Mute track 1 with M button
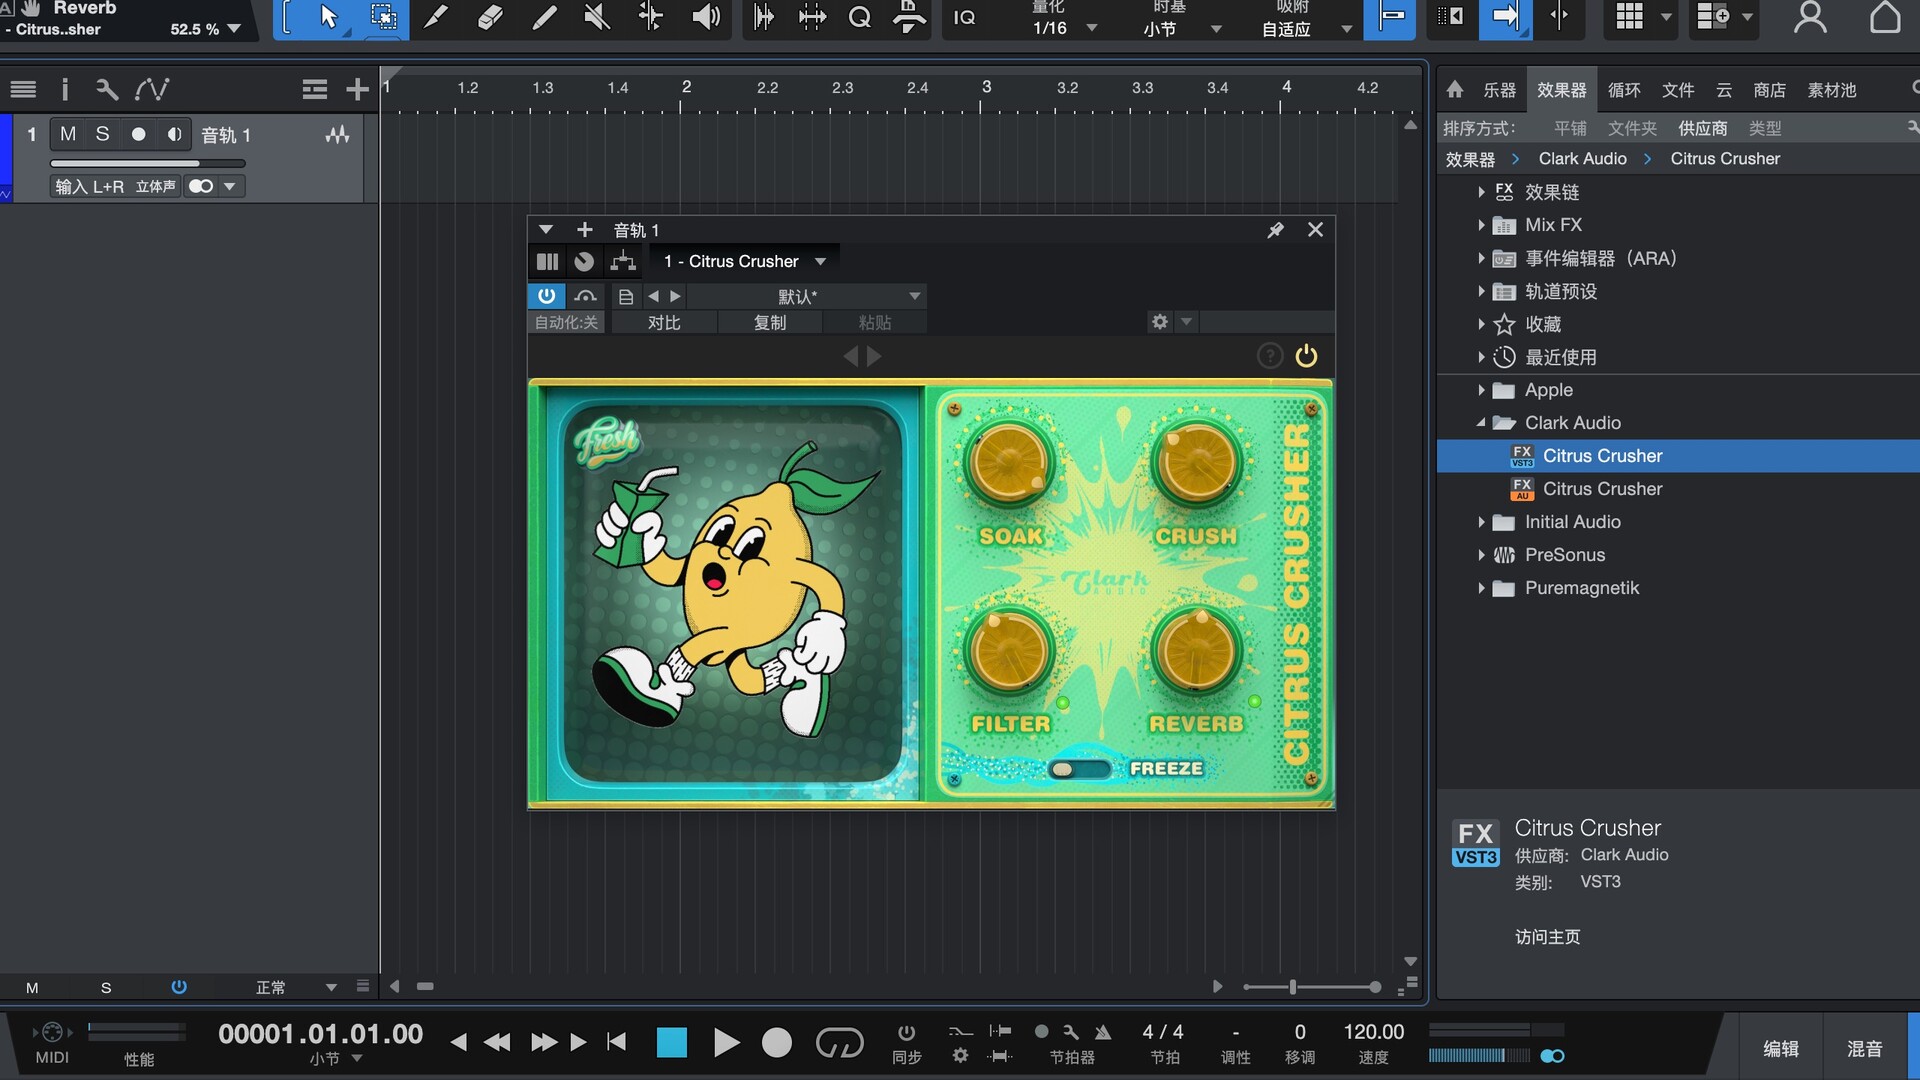Viewport: 1920px width, 1080px height. click(x=68, y=134)
